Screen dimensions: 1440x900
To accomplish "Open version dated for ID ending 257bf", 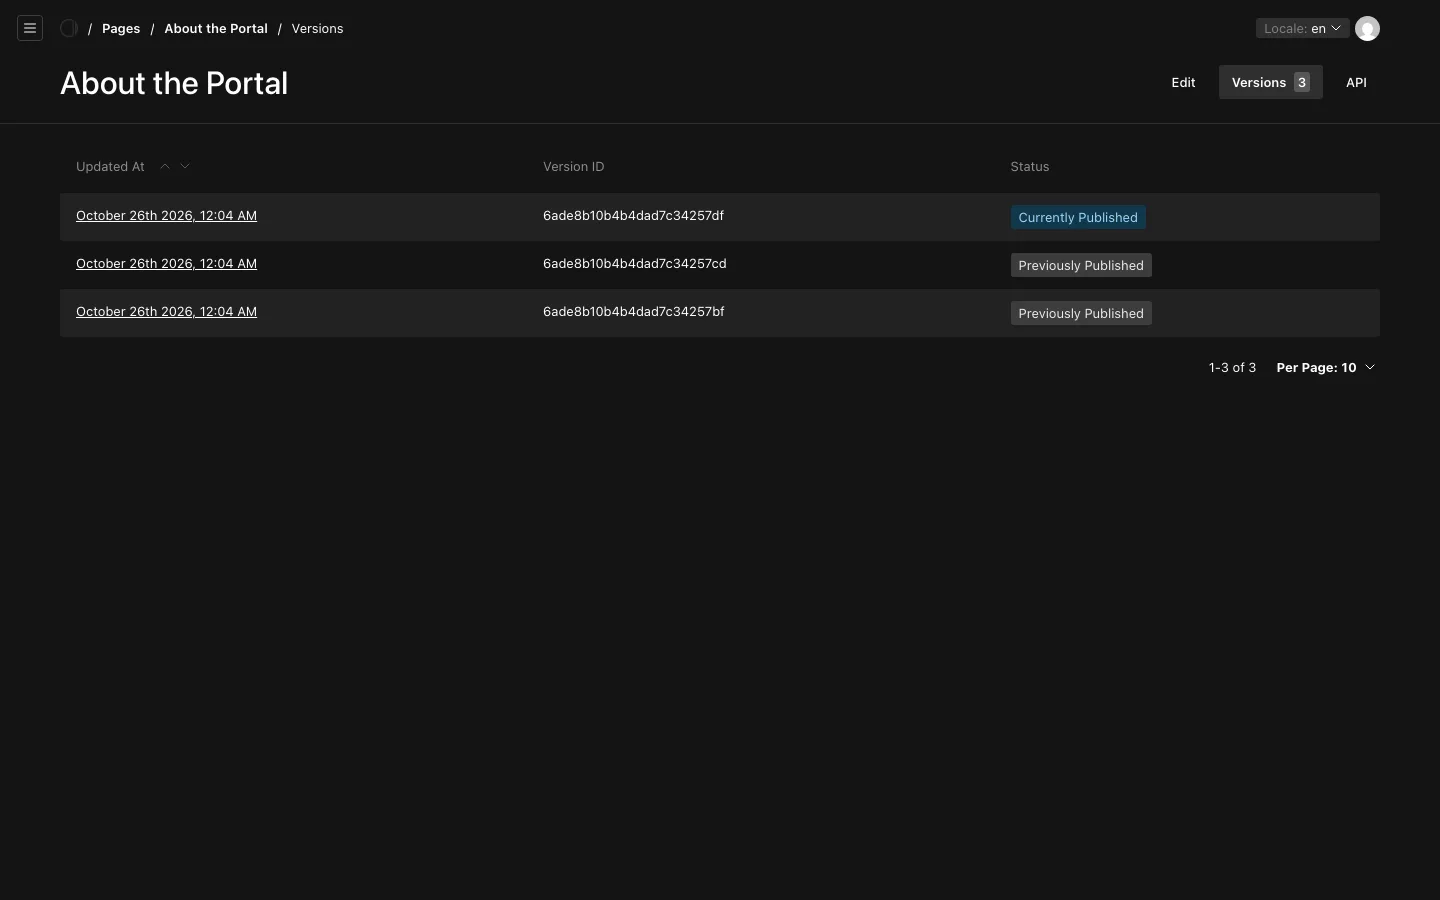I will click(166, 311).
